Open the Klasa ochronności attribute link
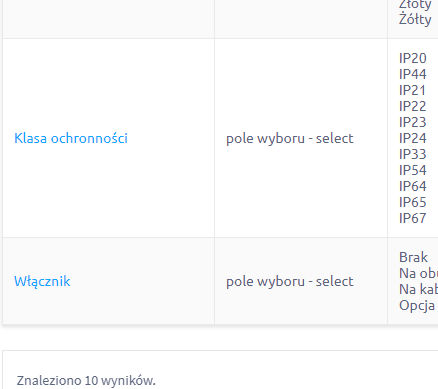Screen dimensions: 438x389 (x=71, y=138)
